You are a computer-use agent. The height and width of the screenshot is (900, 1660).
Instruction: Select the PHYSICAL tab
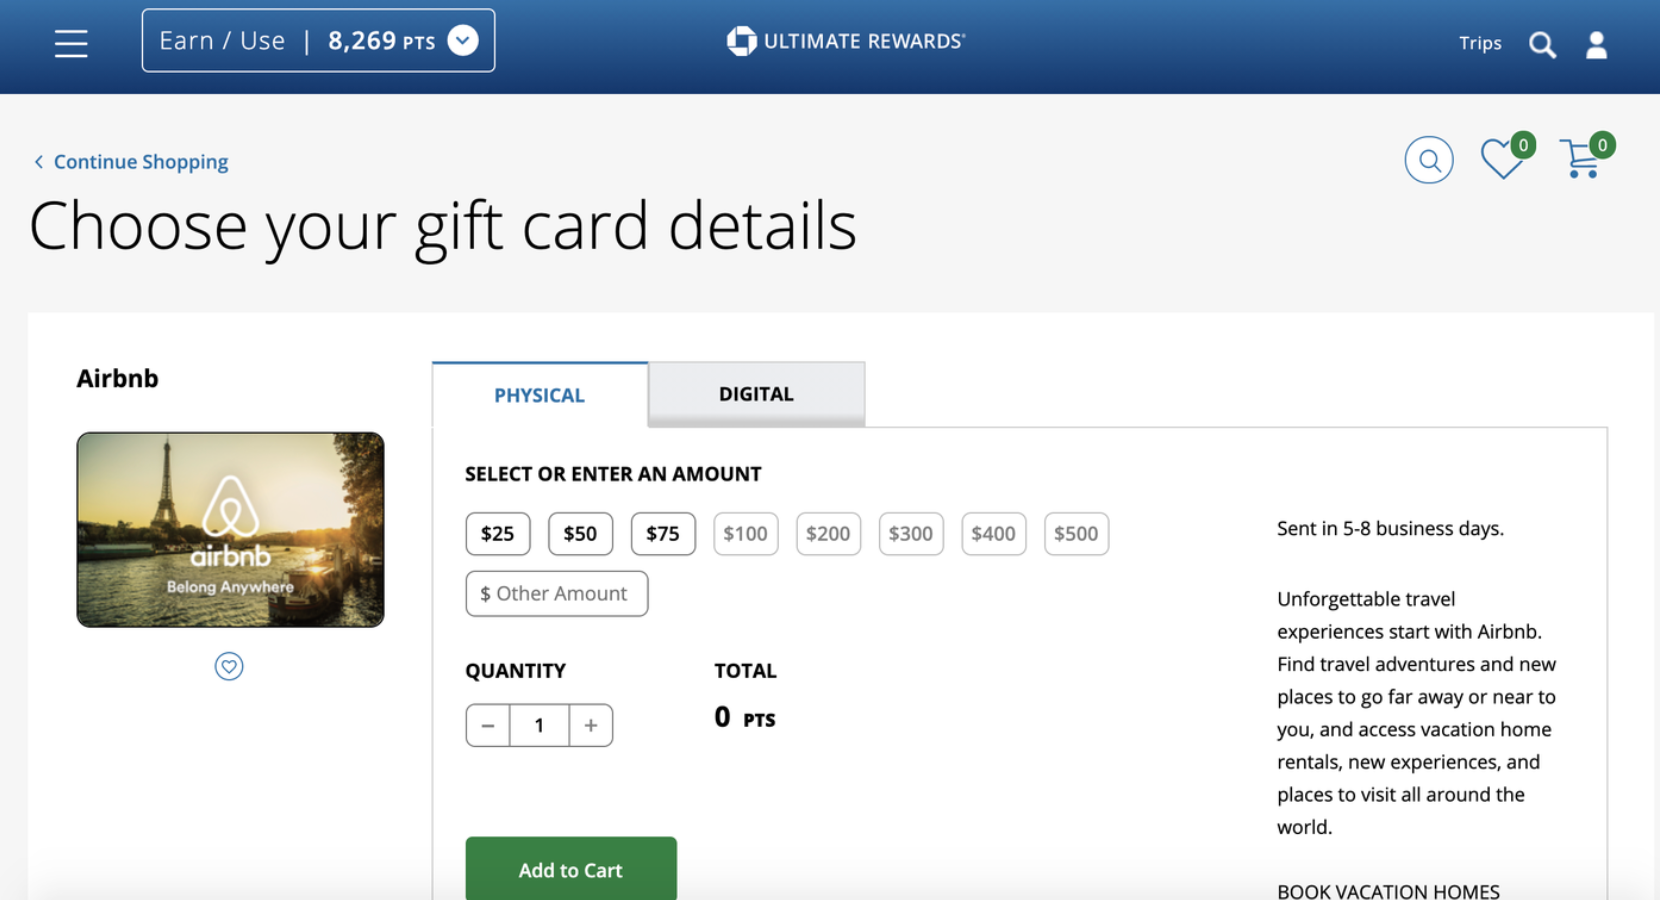pos(540,395)
